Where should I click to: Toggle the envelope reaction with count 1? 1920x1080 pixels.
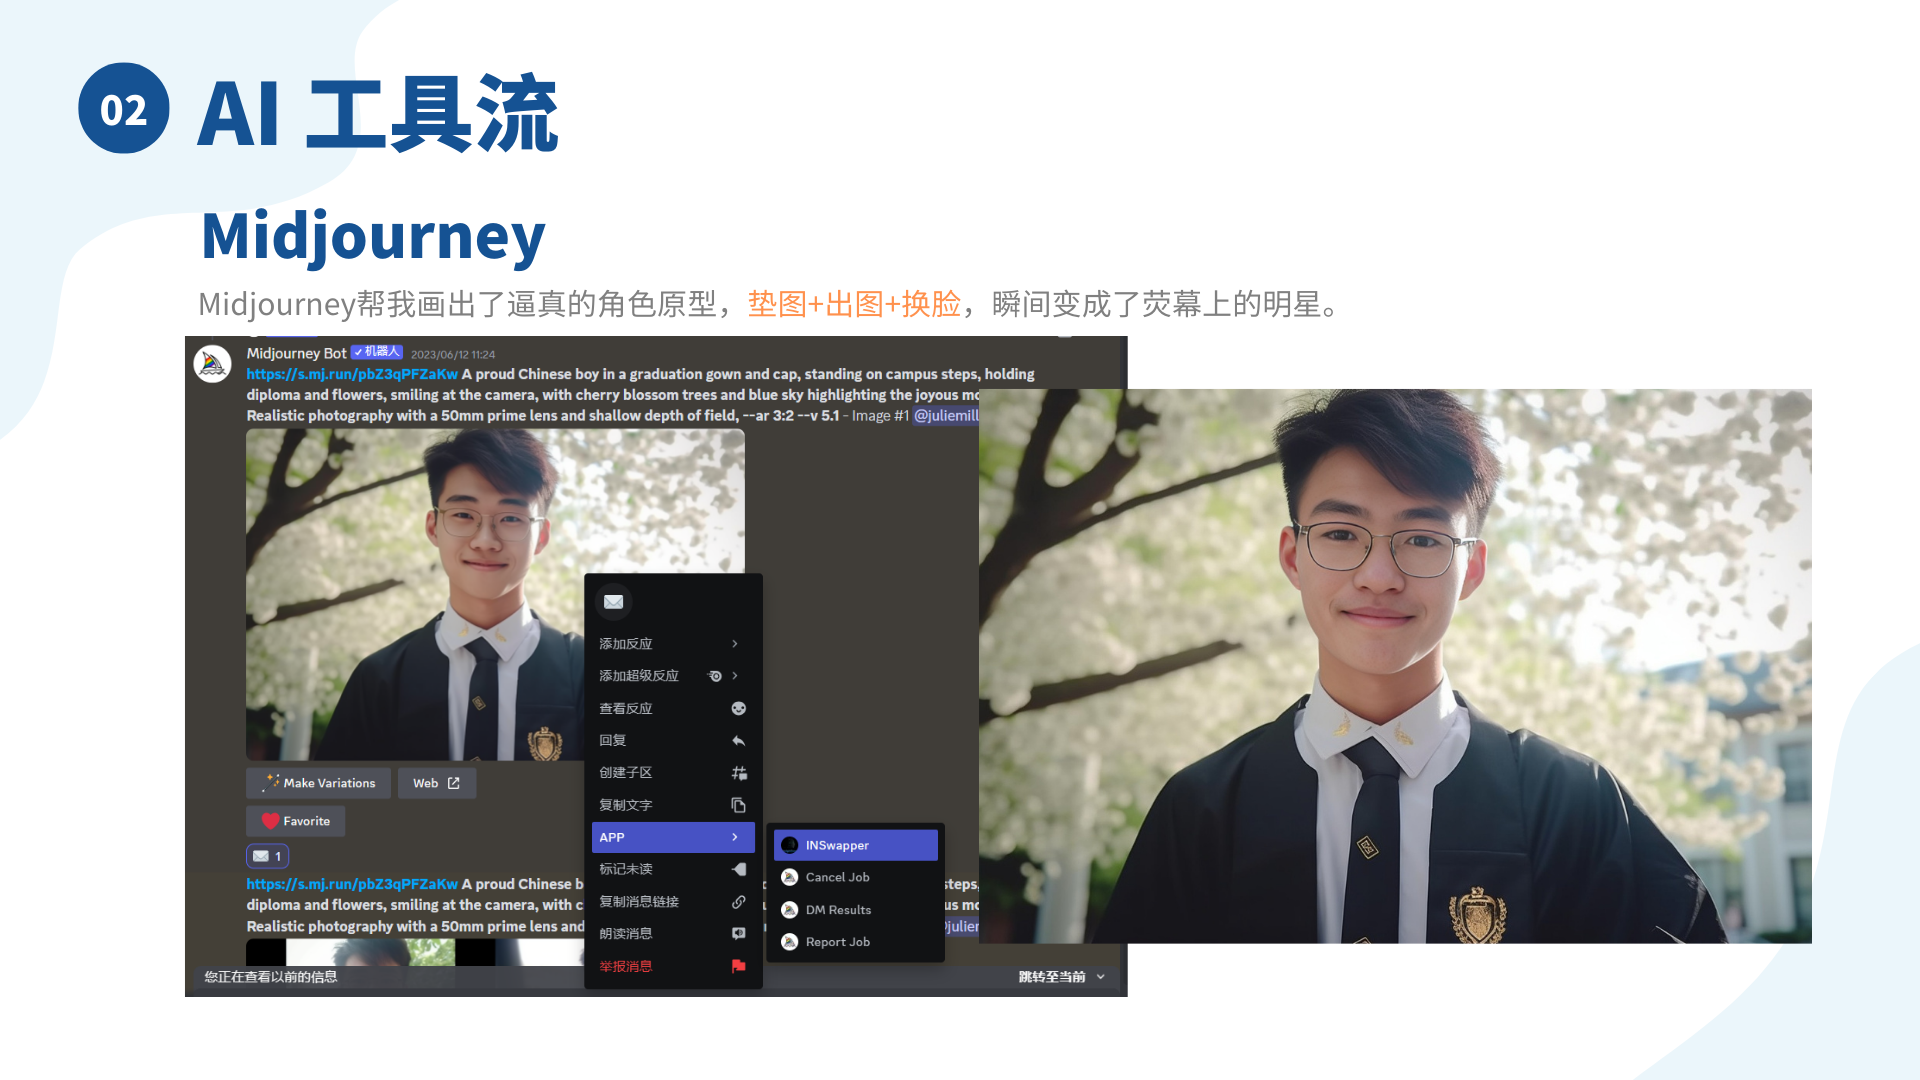(x=268, y=856)
